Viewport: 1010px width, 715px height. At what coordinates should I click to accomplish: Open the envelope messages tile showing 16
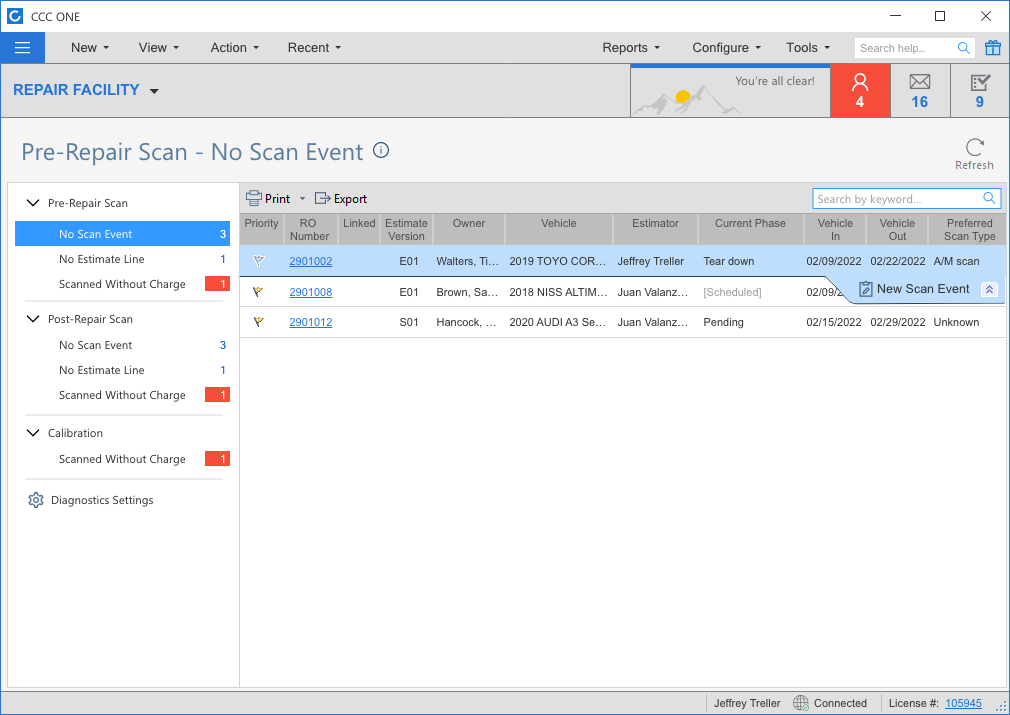coord(920,91)
